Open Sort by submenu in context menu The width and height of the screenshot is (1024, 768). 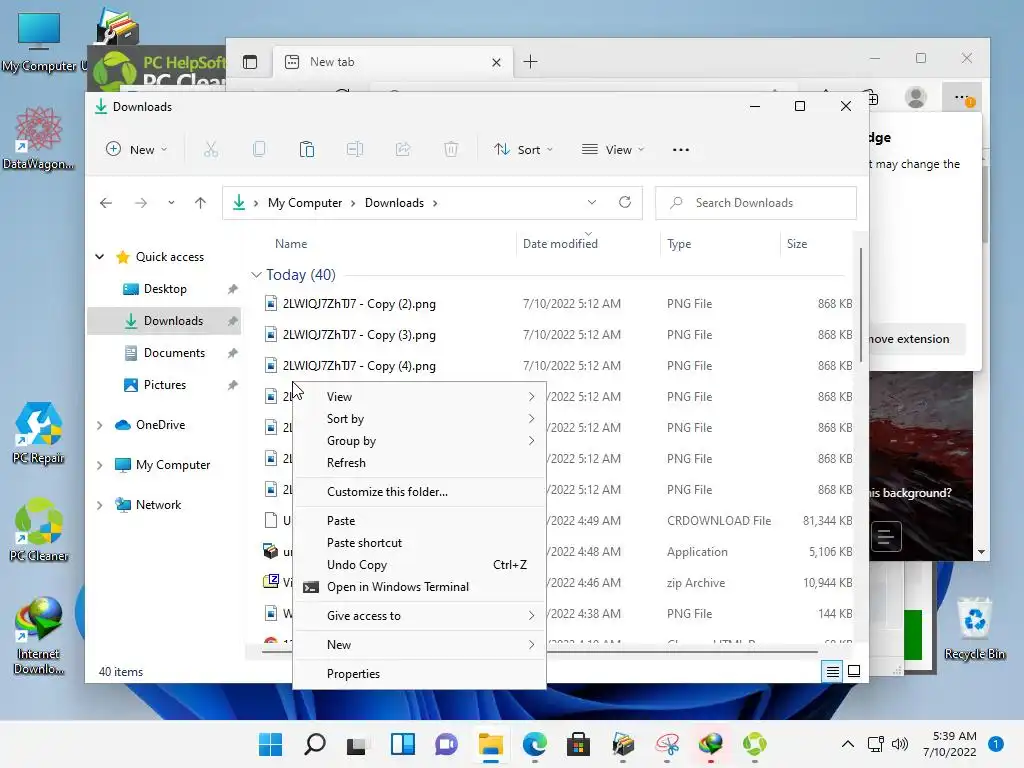point(419,419)
